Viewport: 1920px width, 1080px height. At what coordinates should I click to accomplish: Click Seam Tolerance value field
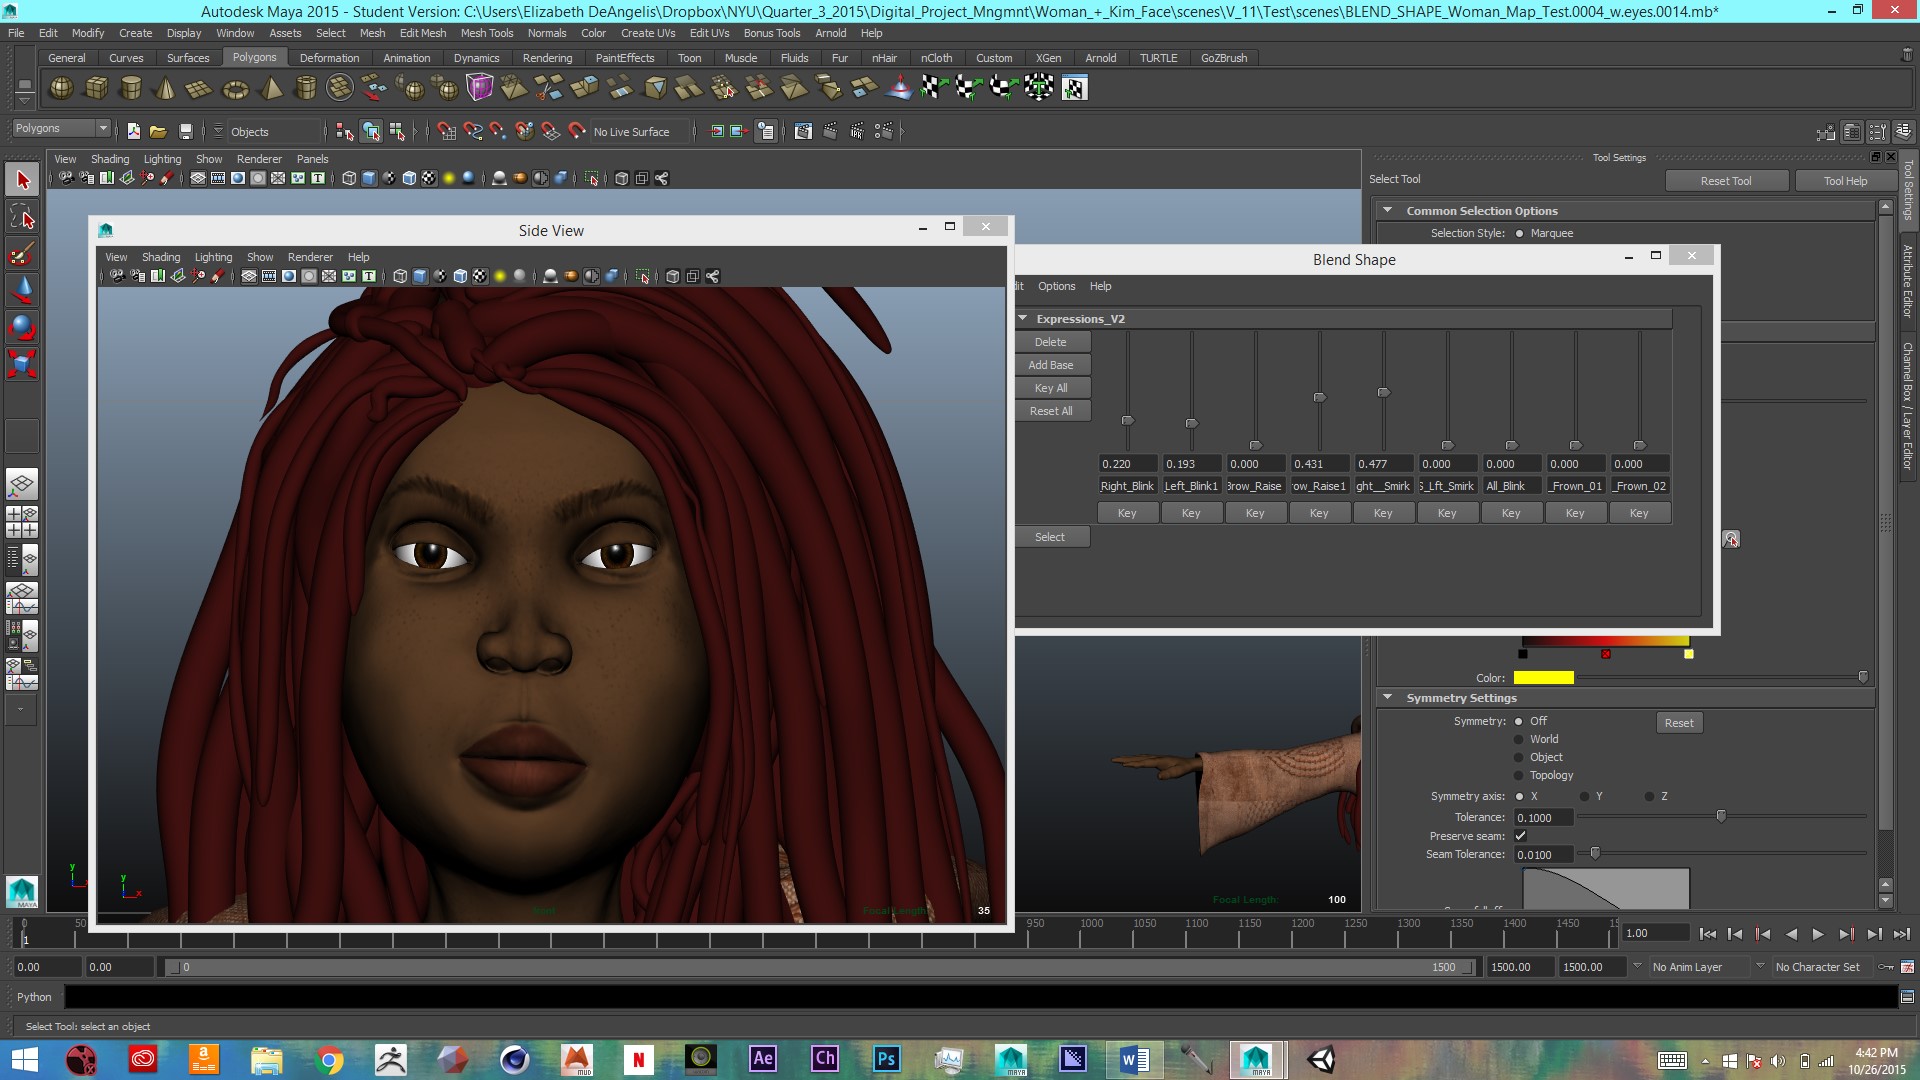(1543, 855)
